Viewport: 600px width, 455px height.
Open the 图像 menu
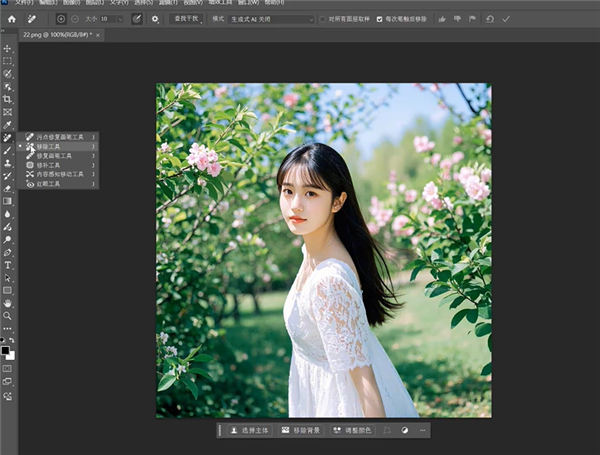pos(71,2)
